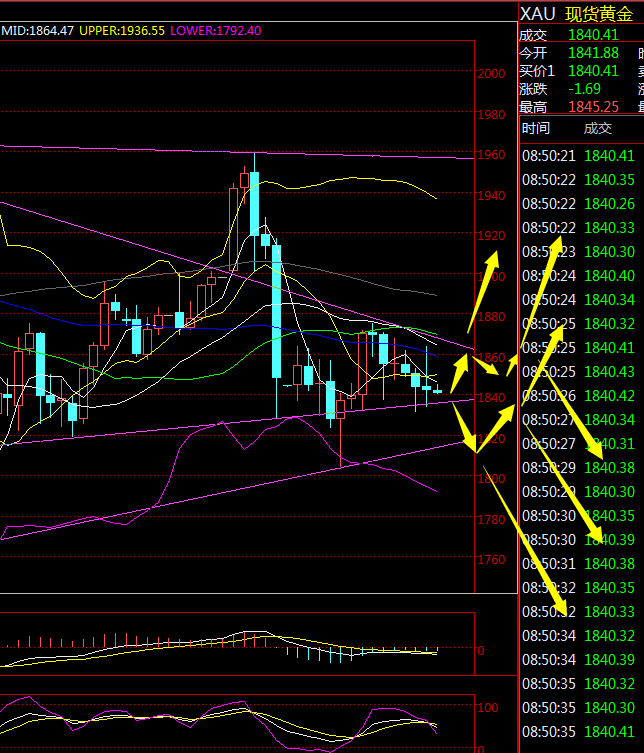The width and height of the screenshot is (644, 753).
Task: Click the 1760 level on price axis
Action: [x=491, y=560]
